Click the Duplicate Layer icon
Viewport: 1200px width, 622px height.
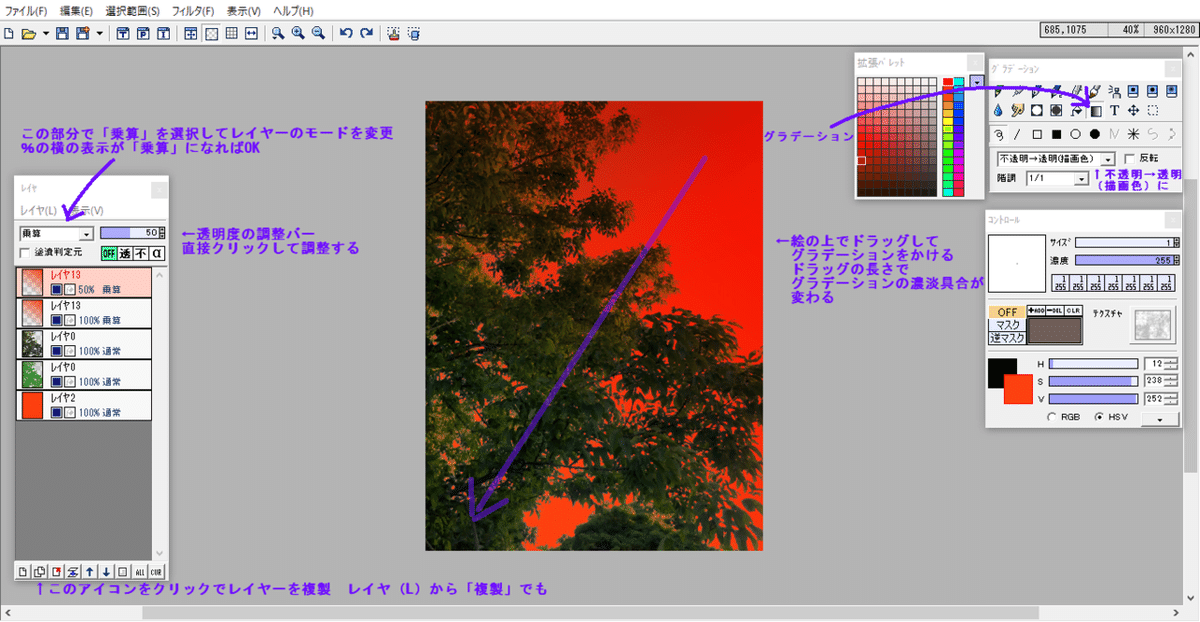(x=39, y=571)
